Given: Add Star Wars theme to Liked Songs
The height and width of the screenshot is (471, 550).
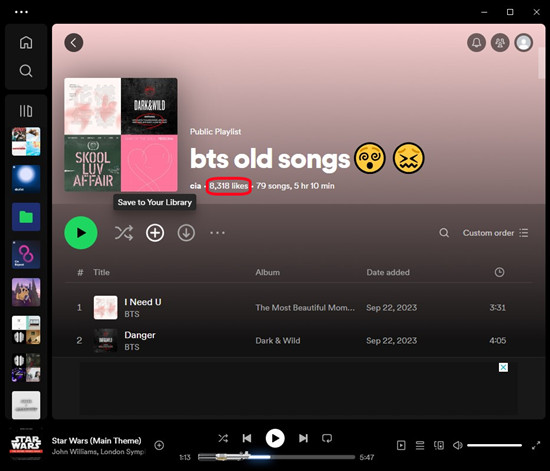Looking at the screenshot, I should (159, 445).
